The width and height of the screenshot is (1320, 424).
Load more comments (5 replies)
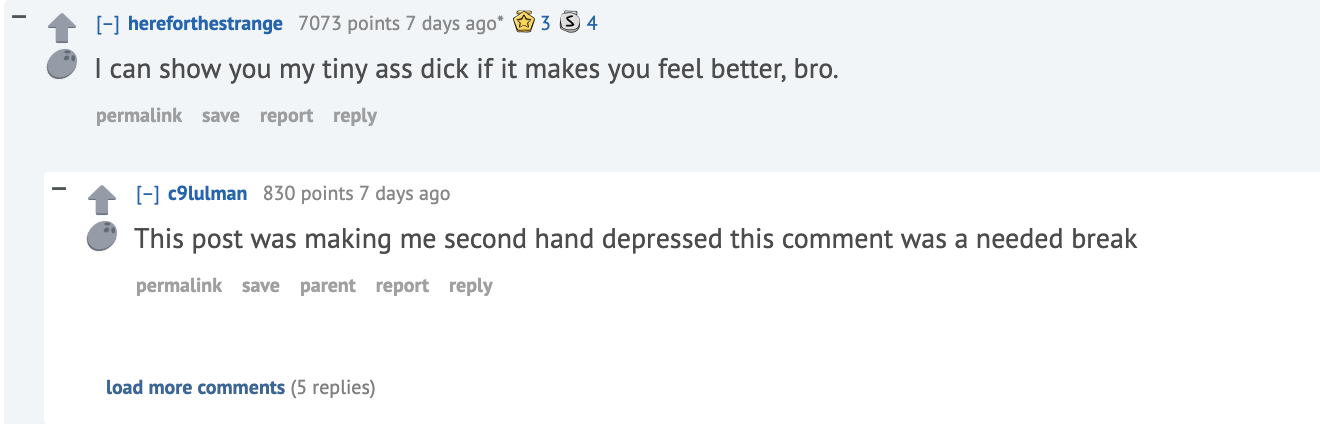pos(195,387)
